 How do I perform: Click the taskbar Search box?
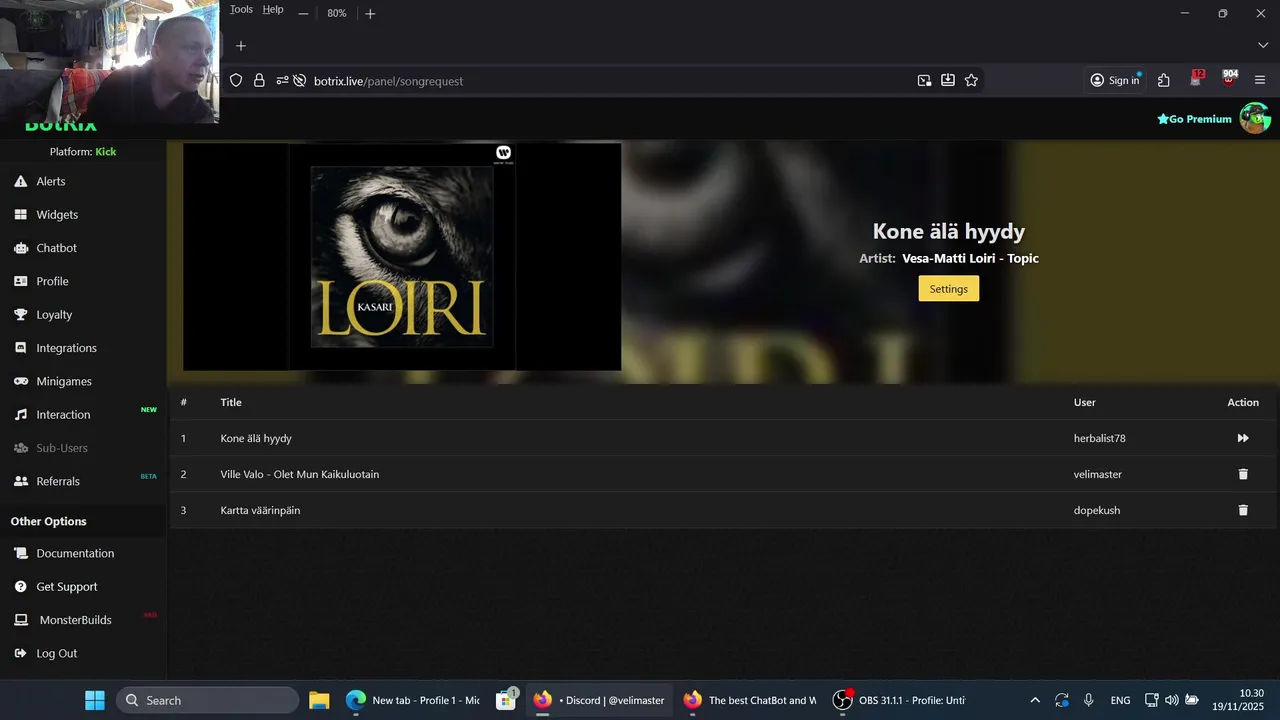click(208, 700)
